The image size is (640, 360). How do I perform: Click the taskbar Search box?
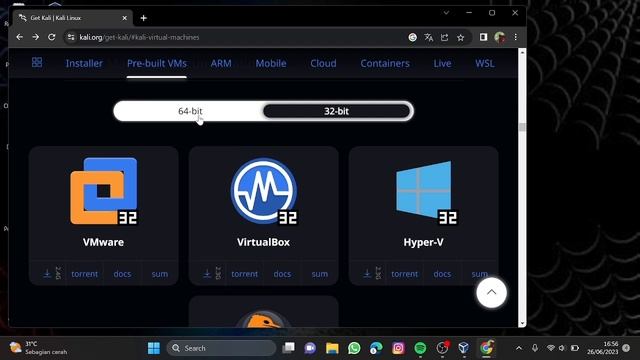pos(221,348)
